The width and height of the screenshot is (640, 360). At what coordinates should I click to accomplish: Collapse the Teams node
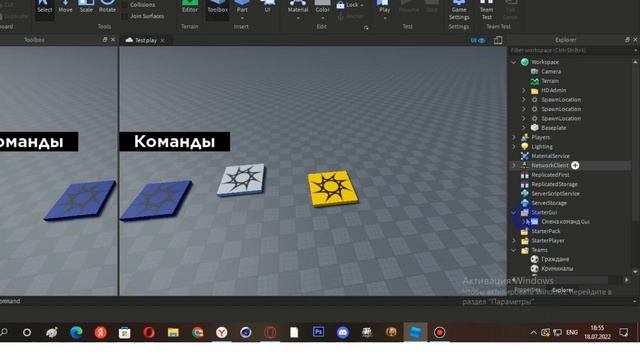pyautogui.click(x=513, y=250)
